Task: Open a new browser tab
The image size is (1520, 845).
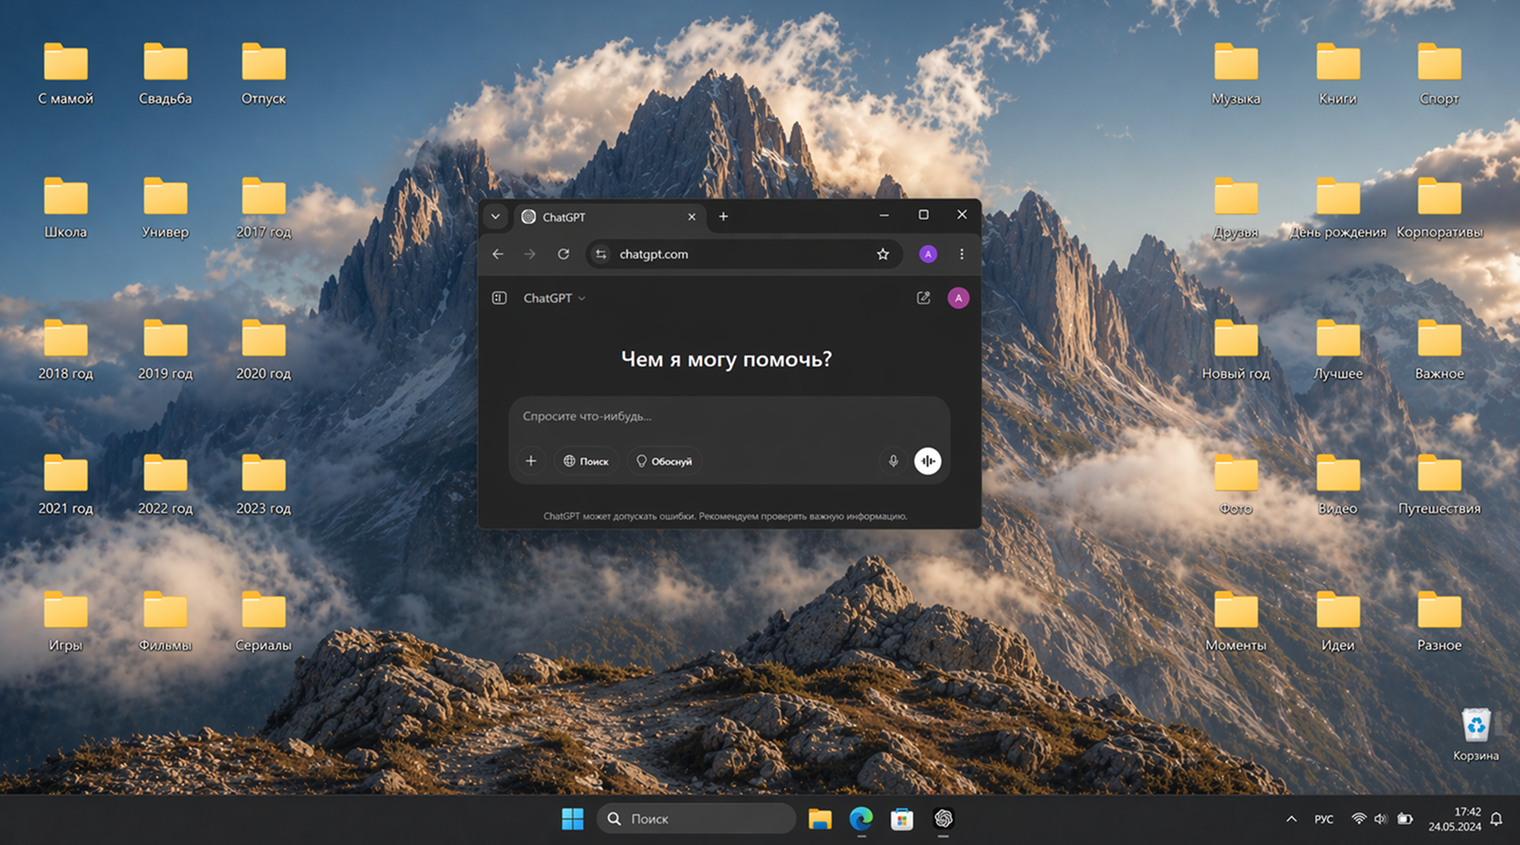Action: click(x=723, y=216)
